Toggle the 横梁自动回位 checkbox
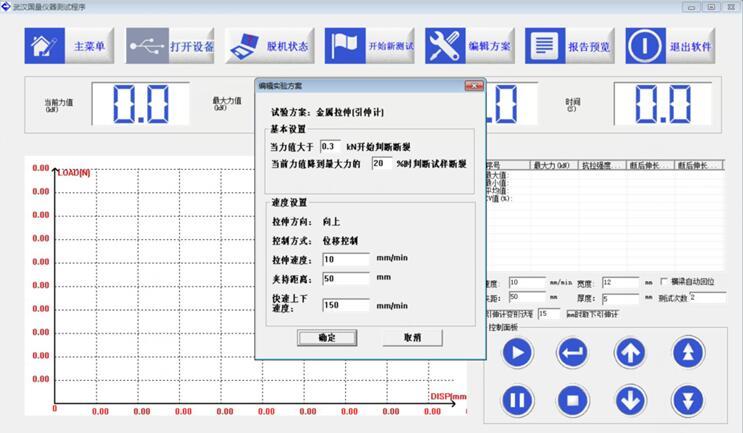 [664, 281]
